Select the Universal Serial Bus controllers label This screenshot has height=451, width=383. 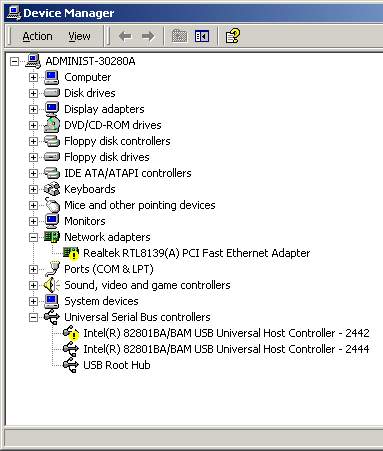click(x=137, y=317)
